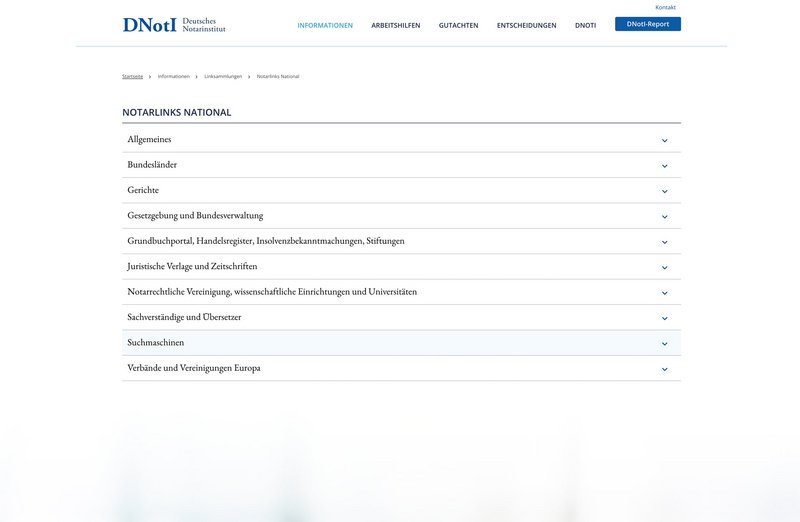Click the Suchmaschinen row title
The width and height of the screenshot is (800, 522).
pos(156,342)
